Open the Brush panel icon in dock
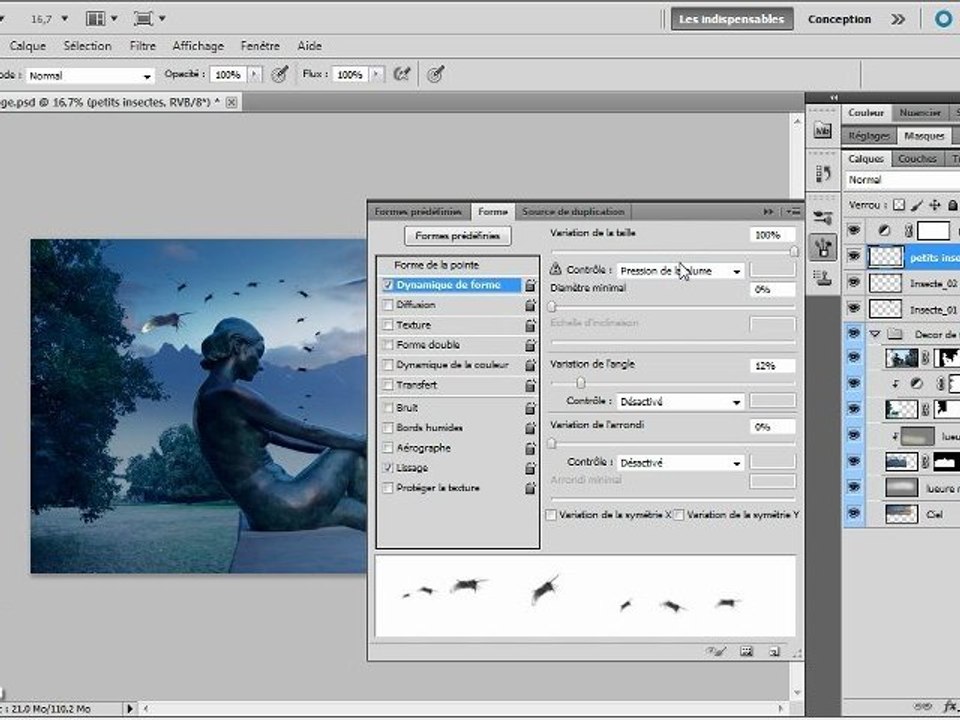Image resolution: width=960 pixels, height=720 pixels. 822,247
